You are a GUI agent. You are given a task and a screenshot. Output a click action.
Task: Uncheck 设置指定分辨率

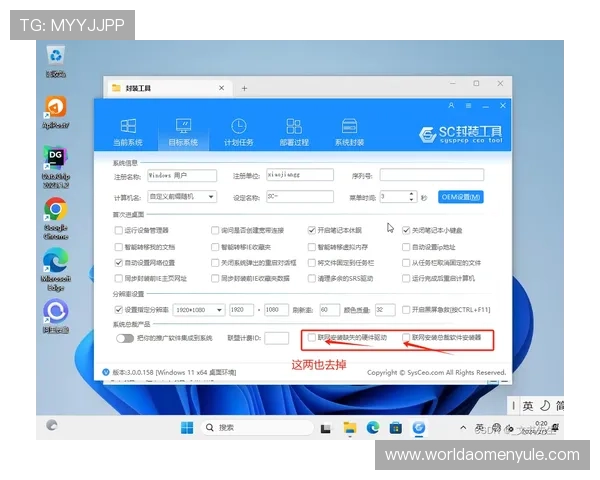tap(119, 309)
